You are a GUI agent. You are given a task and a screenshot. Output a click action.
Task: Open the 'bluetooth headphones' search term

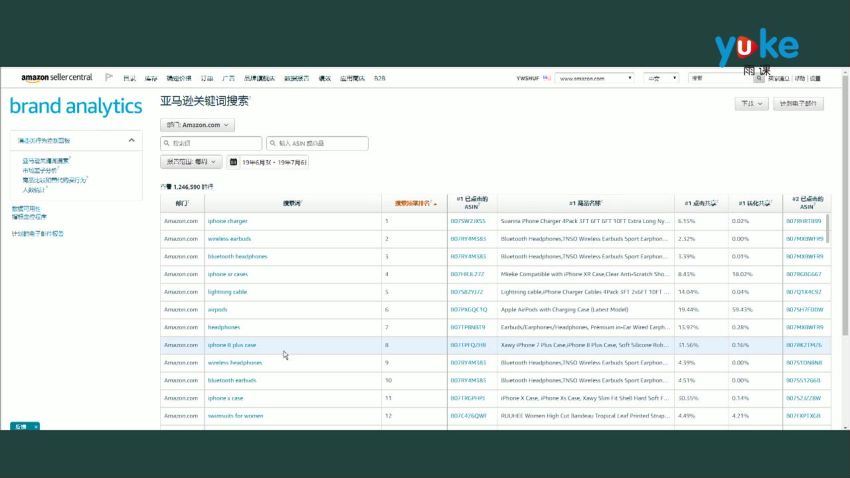(x=237, y=256)
